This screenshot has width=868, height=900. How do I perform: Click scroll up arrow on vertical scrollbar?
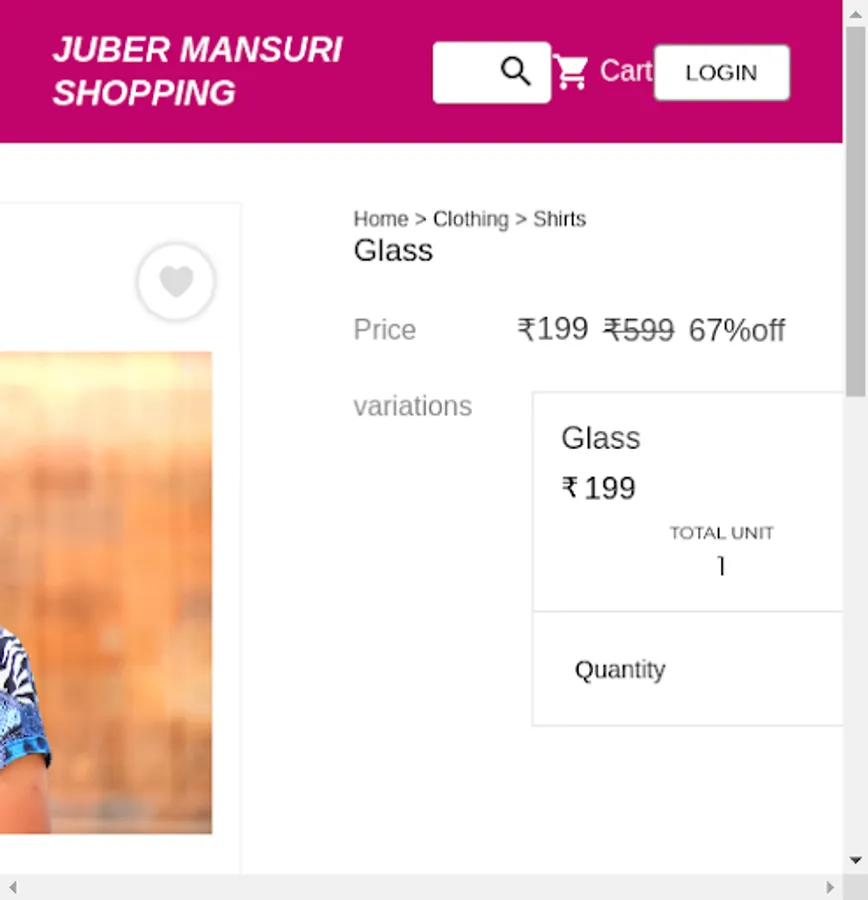pyautogui.click(x=855, y=14)
